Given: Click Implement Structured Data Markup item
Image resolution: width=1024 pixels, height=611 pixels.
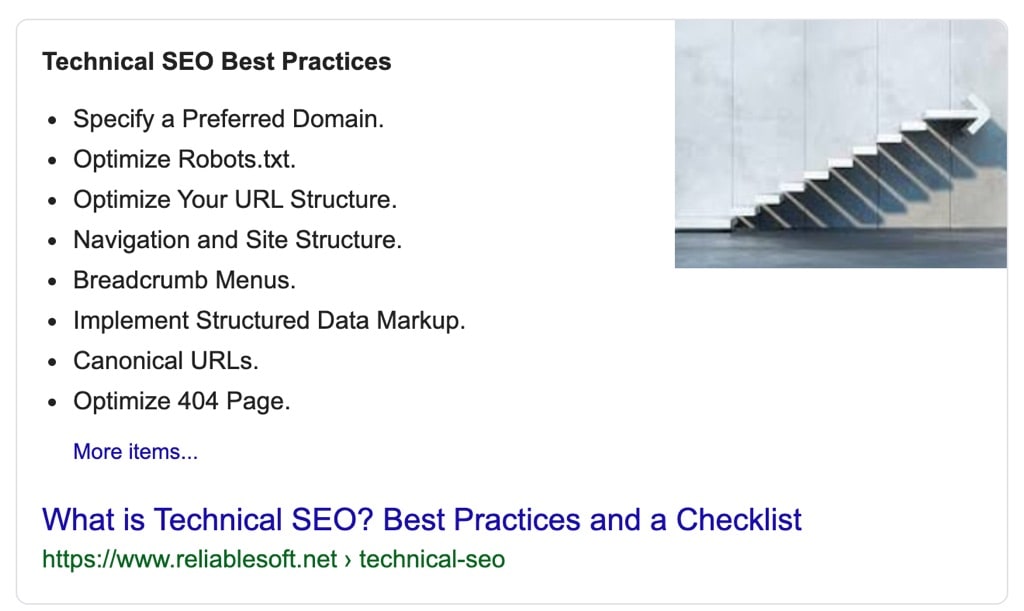Looking at the screenshot, I should pyautogui.click(x=269, y=321).
